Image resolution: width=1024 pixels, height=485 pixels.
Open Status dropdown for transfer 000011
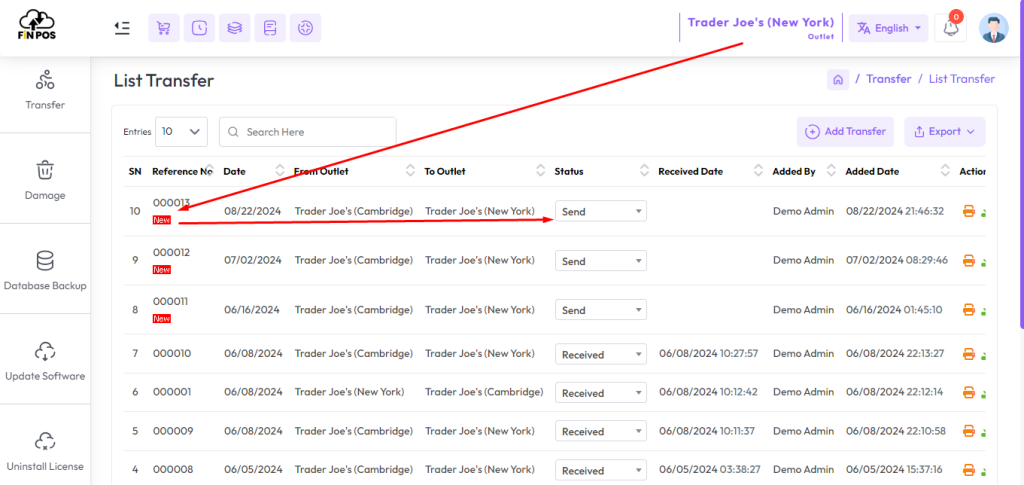[601, 310]
